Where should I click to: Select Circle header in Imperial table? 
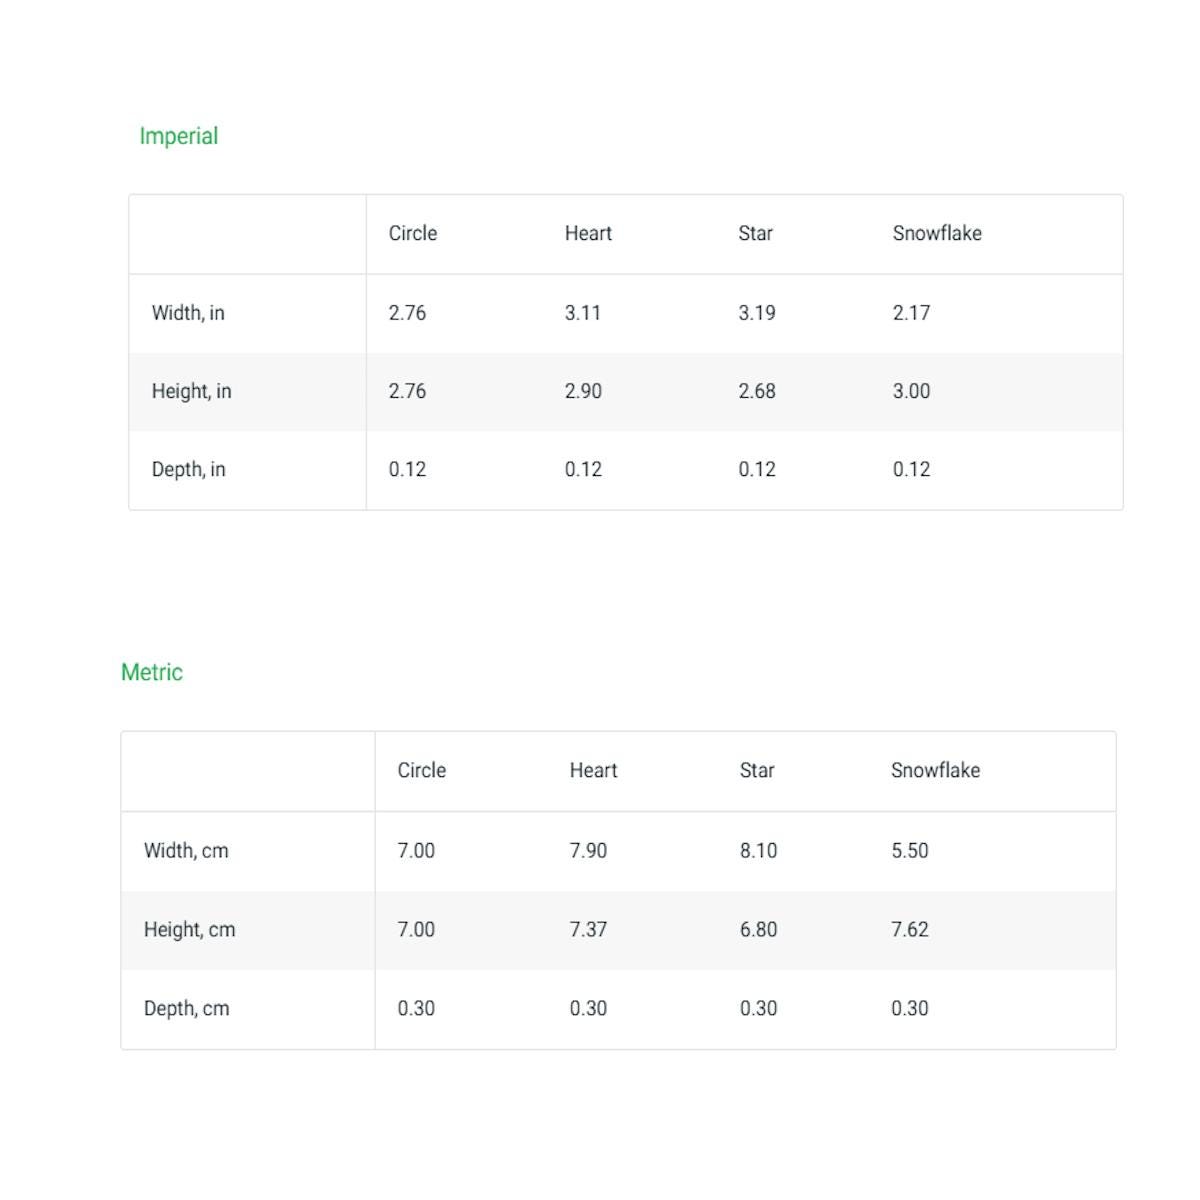(x=413, y=233)
